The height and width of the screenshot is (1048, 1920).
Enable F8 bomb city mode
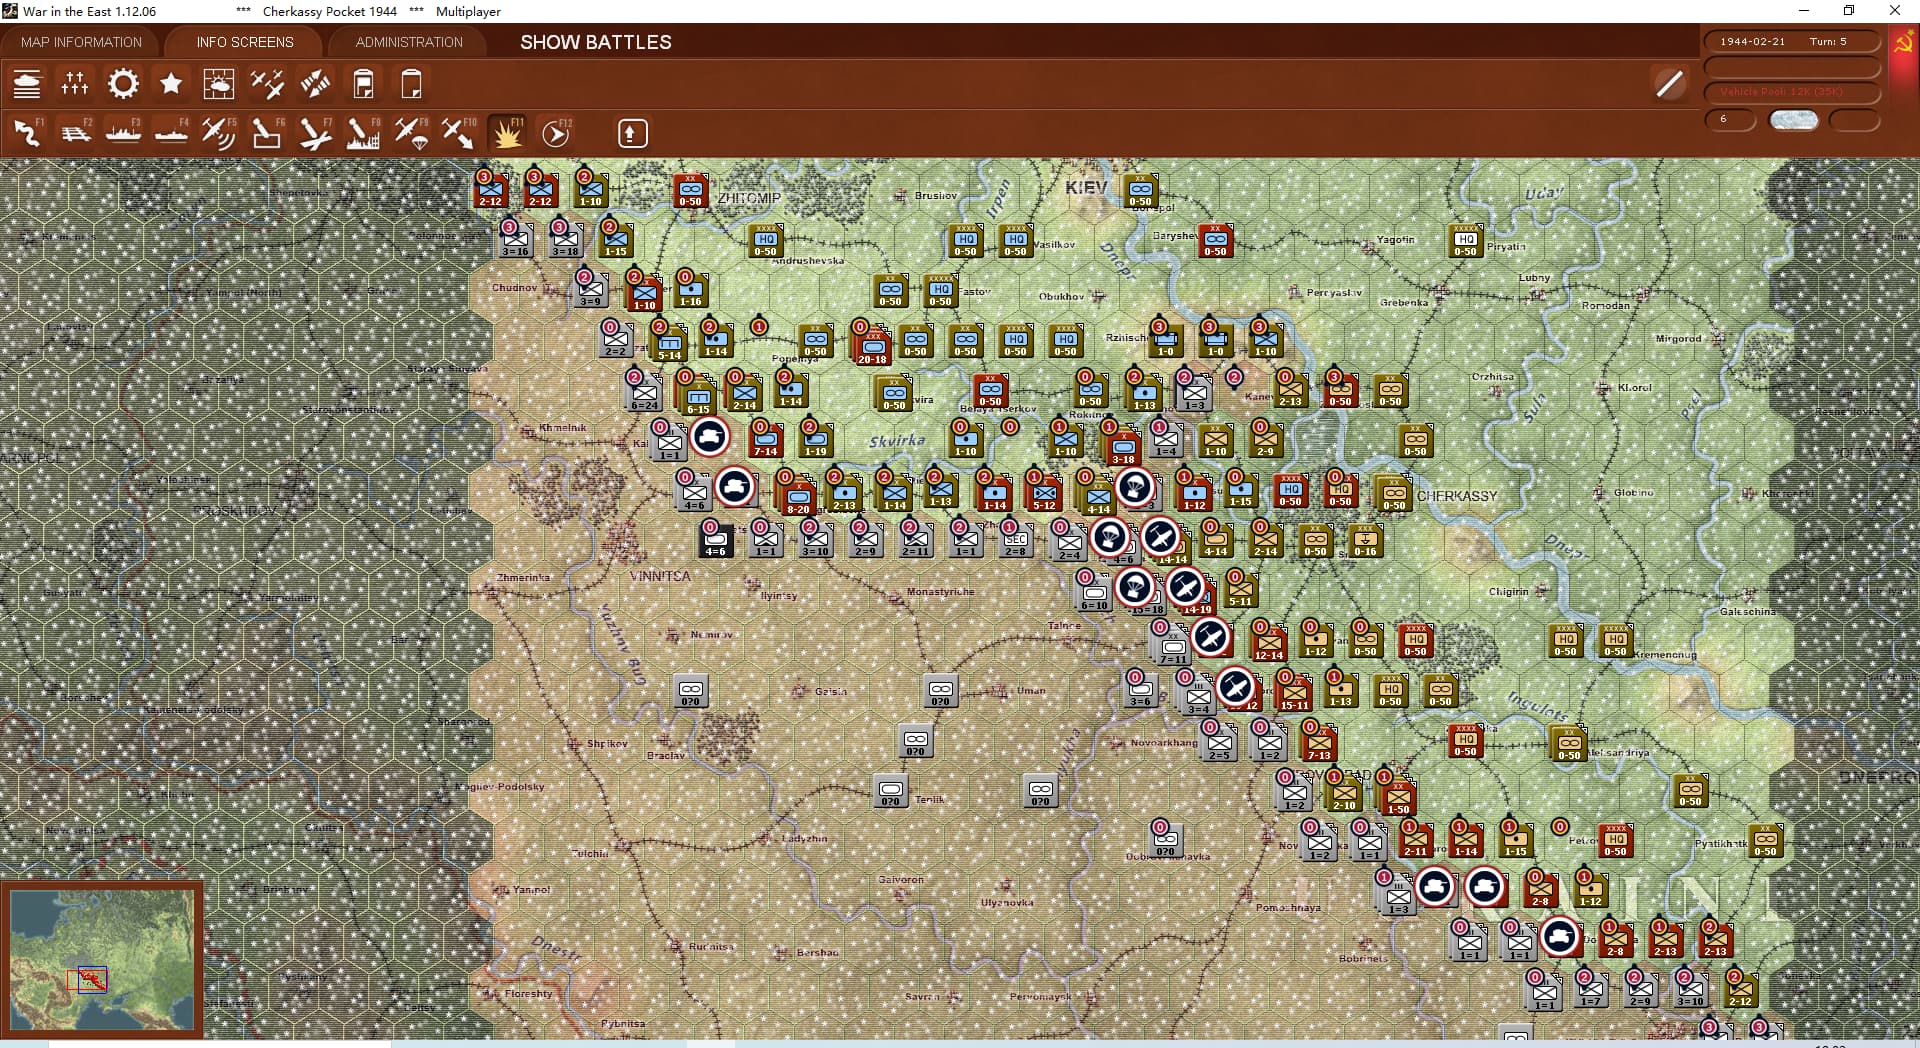pyautogui.click(x=363, y=133)
